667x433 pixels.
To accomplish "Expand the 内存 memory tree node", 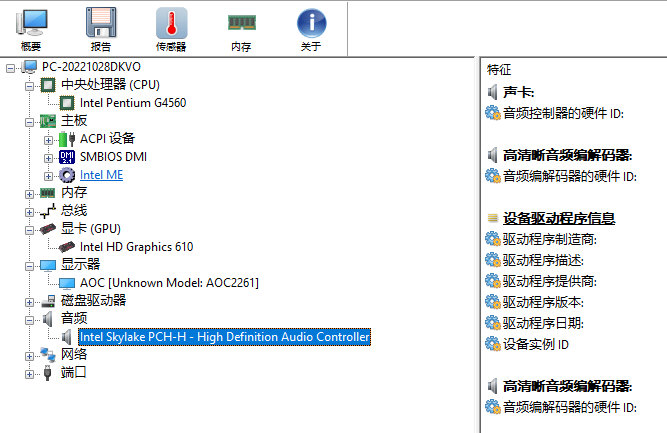I will pos(29,194).
